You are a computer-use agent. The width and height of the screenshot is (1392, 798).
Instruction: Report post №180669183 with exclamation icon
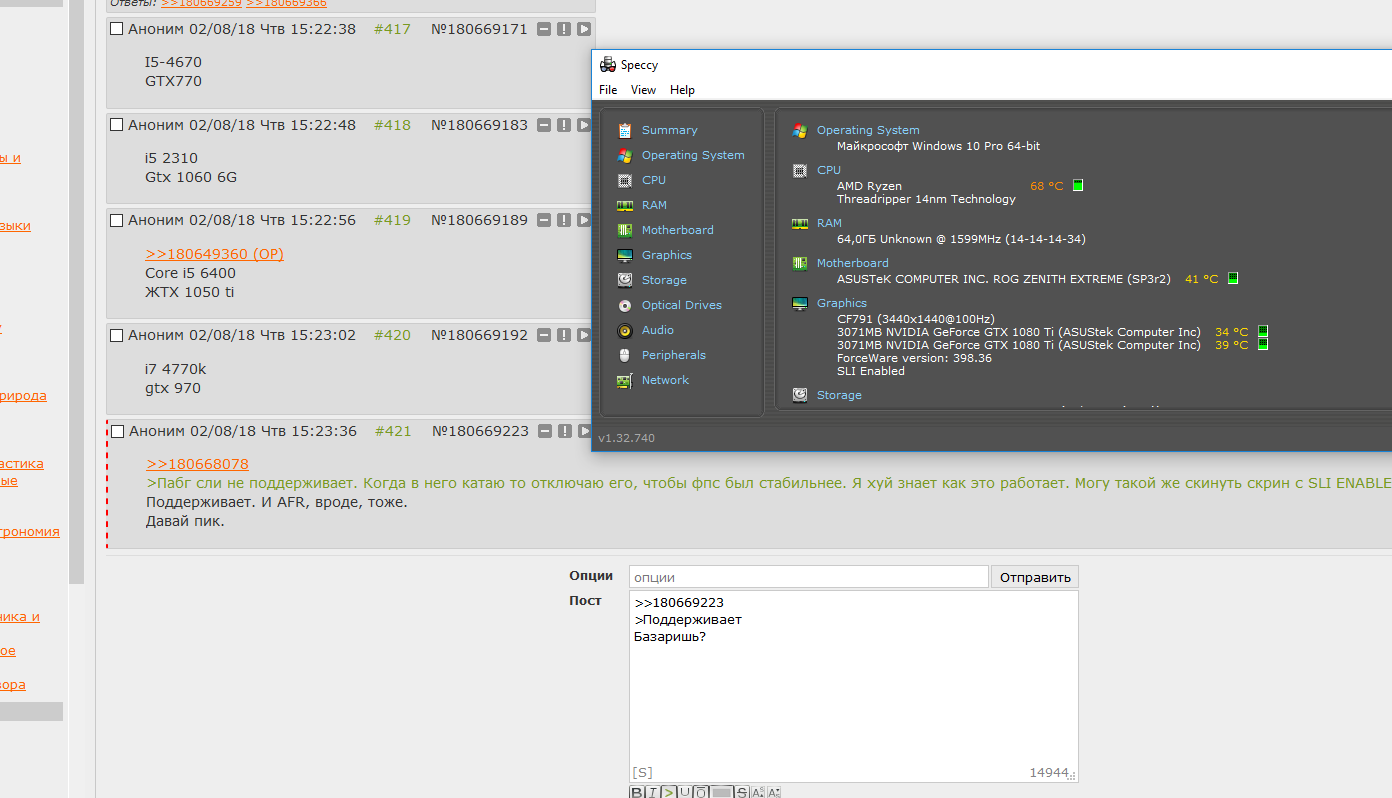pyautogui.click(x=564, y=125)
